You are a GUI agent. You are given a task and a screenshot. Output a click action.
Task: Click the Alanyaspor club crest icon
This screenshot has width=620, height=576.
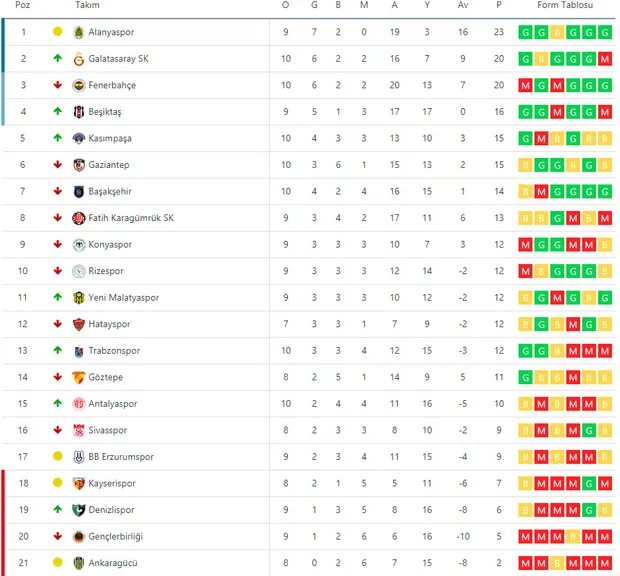point(79,32)
